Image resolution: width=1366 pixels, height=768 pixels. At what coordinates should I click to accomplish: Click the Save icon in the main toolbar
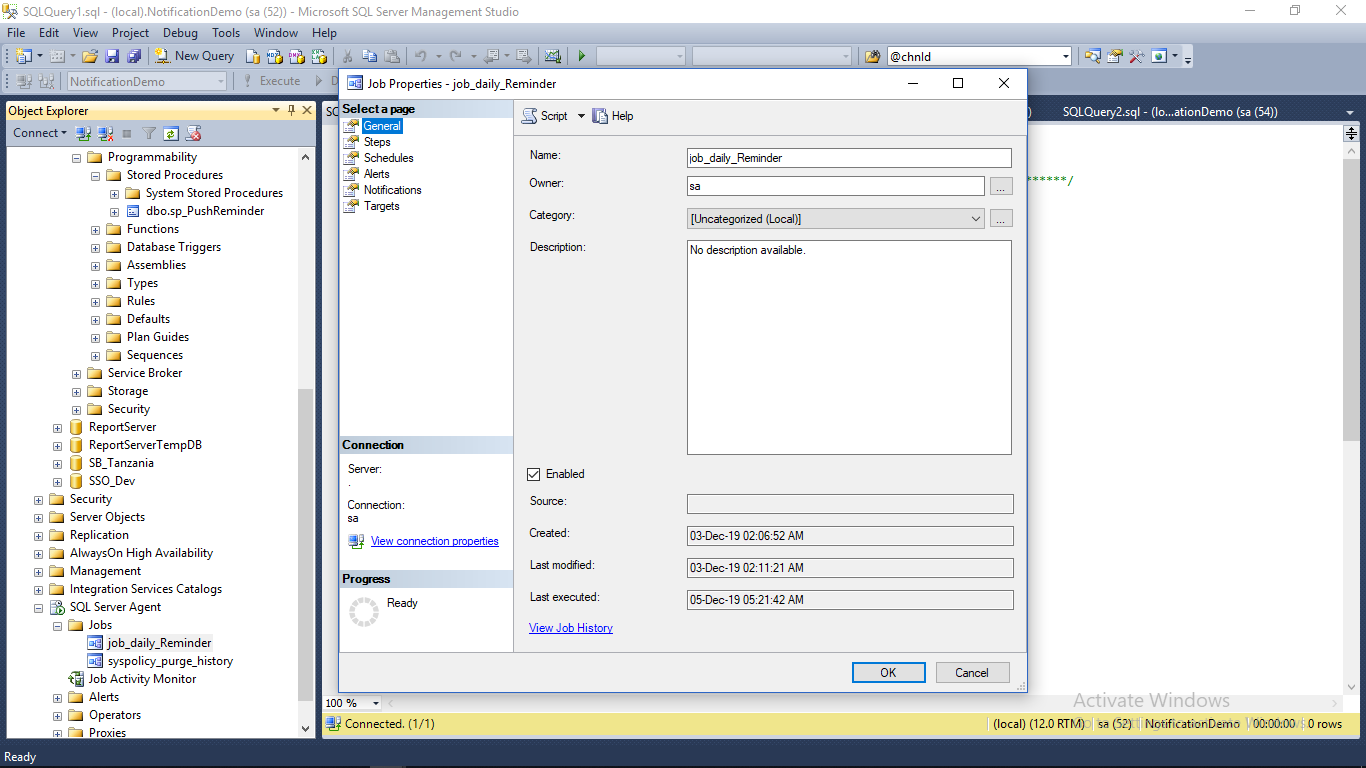point(112,56)
